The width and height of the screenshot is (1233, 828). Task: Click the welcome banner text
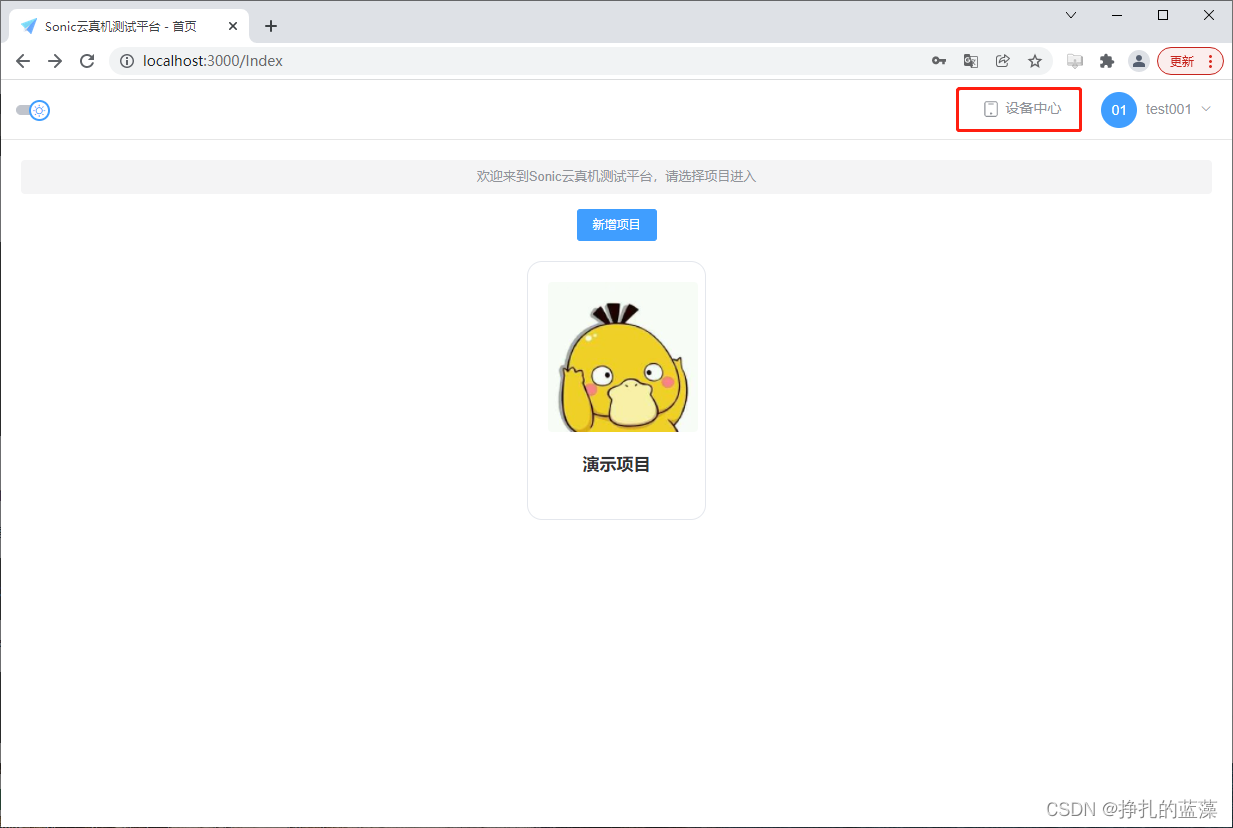[616, 177]
